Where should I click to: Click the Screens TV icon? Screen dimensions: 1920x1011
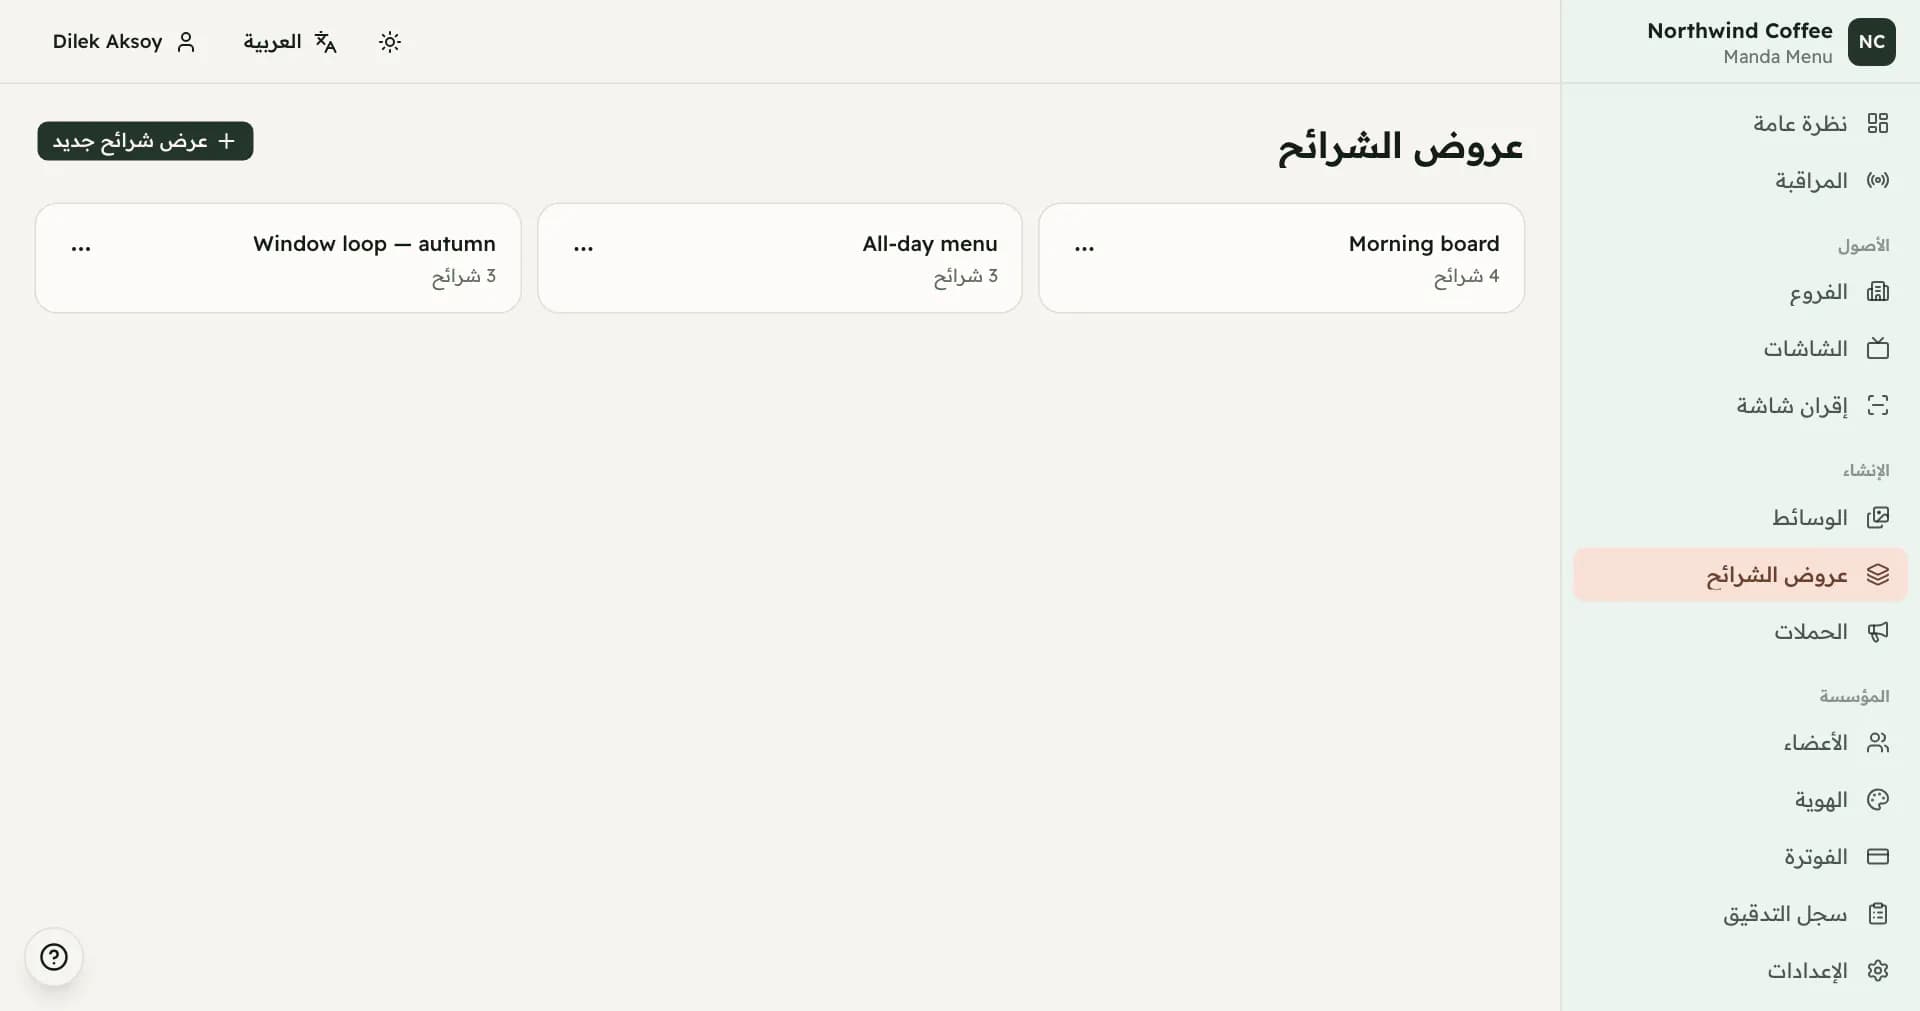[x=1878, y=348]
